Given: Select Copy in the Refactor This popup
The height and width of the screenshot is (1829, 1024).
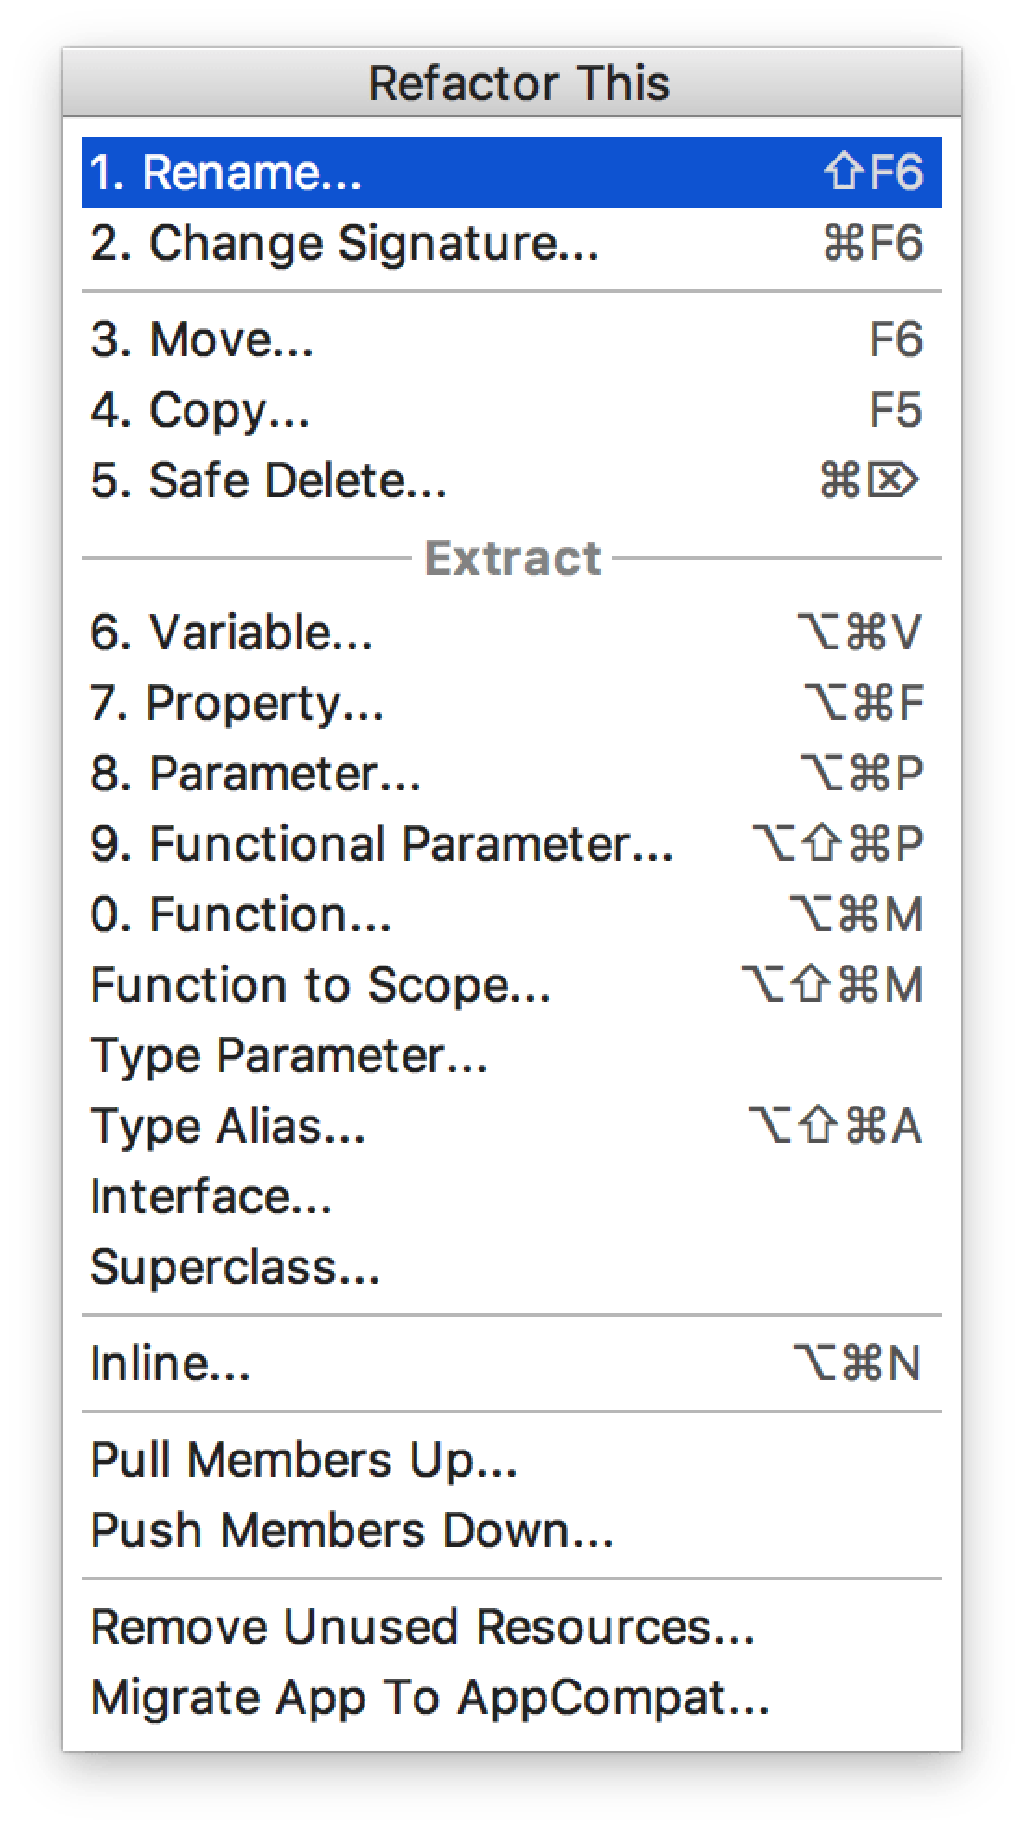Looking at the screenshot, I should pyautogui.click(x=201, y=411).
